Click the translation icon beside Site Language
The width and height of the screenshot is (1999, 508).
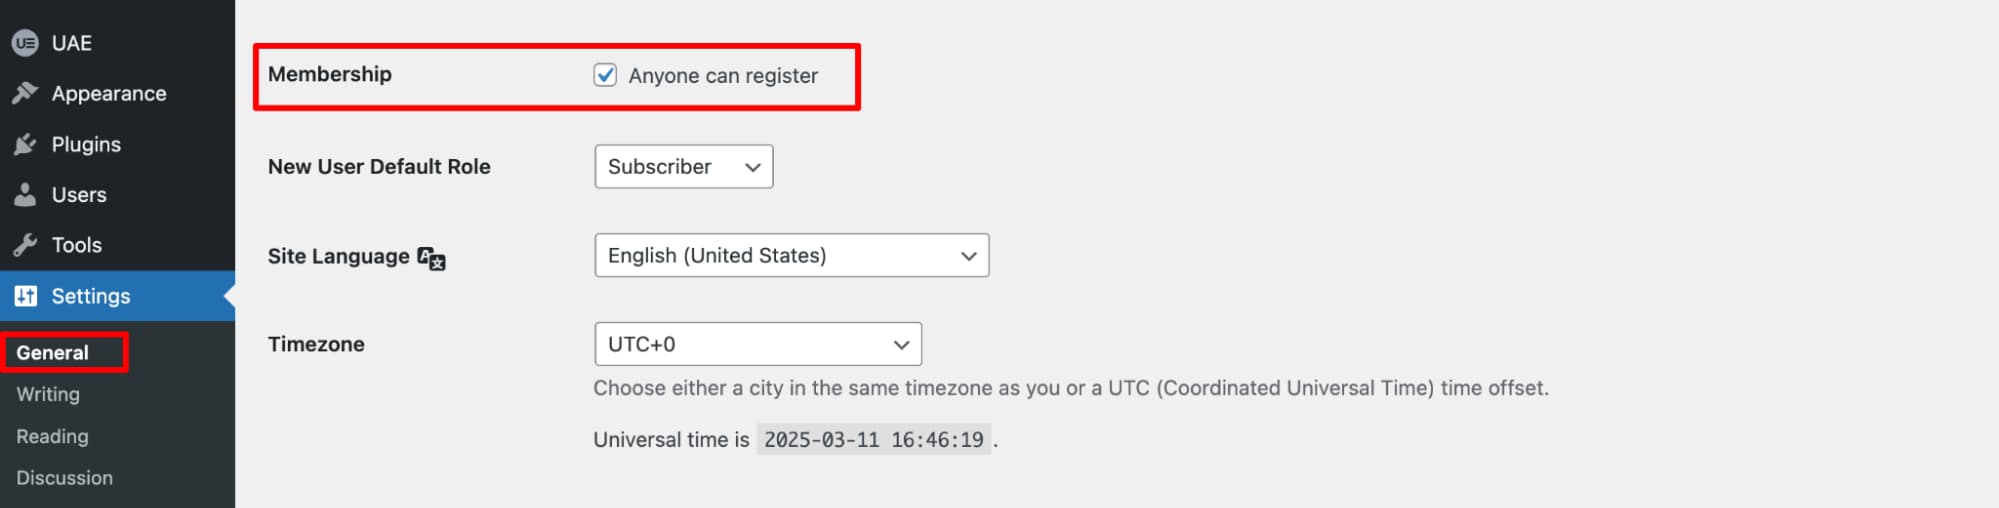click(431, 258)
